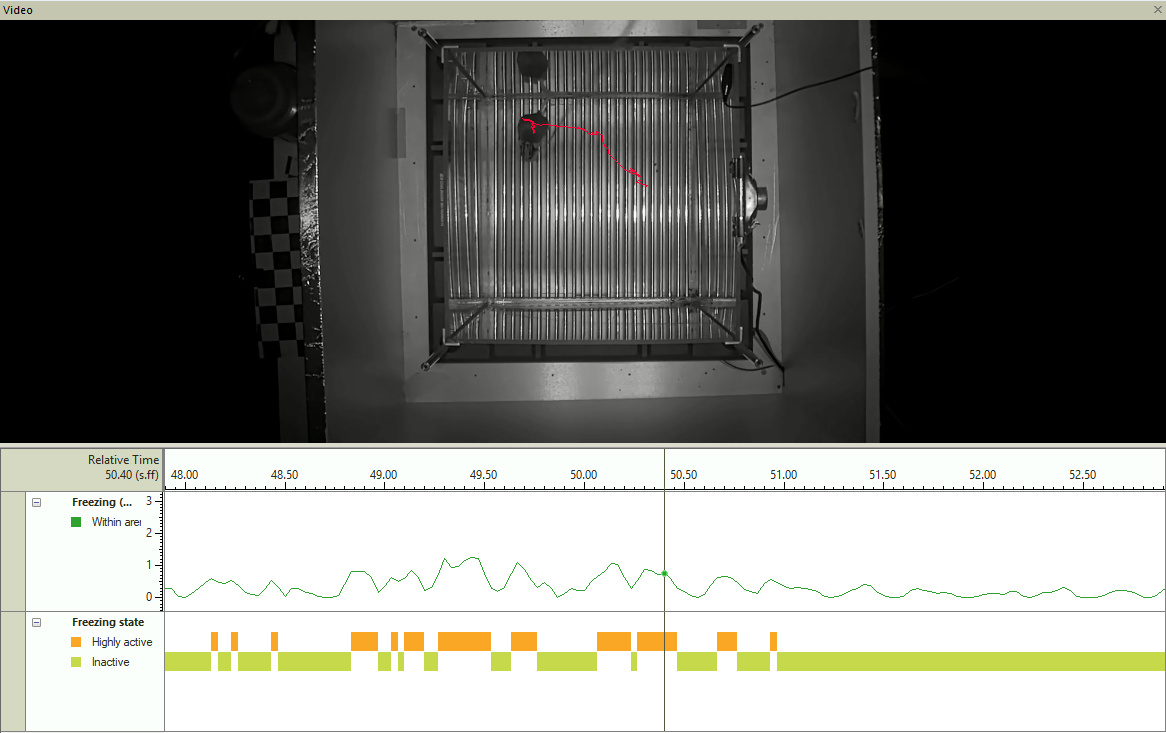Click the 52.50 tick on time ruler
The height and width of the screenshot is (733, 1166).
click(1083, 474)
